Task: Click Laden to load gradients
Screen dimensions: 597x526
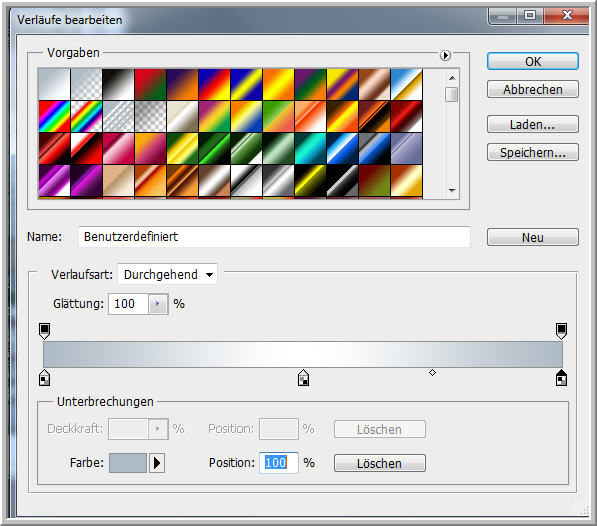Action: point(533,124)
